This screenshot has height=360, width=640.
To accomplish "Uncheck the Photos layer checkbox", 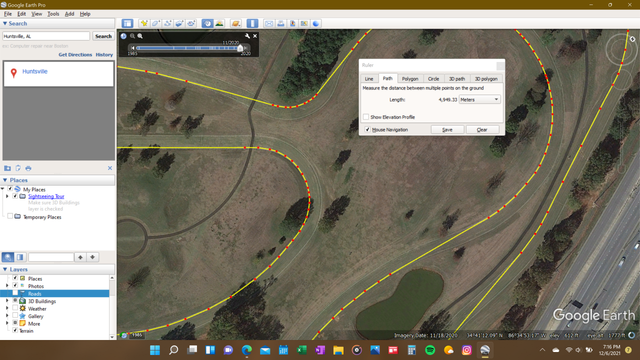I will click(x=15, y=286).
